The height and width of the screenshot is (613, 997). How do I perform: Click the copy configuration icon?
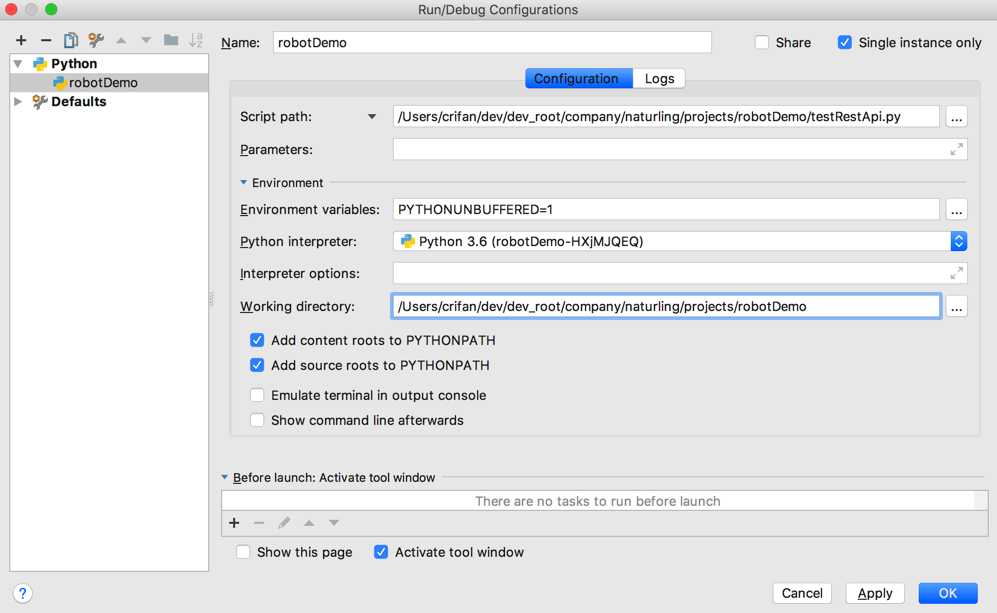(x=71, y=40)
